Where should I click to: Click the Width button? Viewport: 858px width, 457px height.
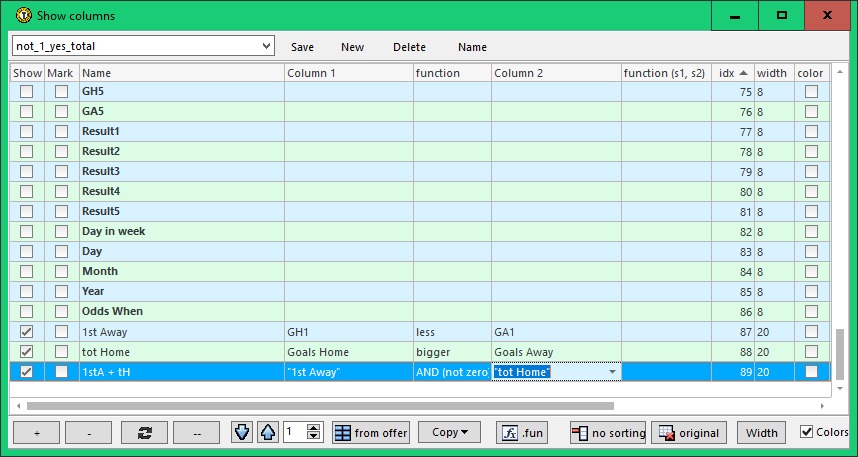click(761, 433)
